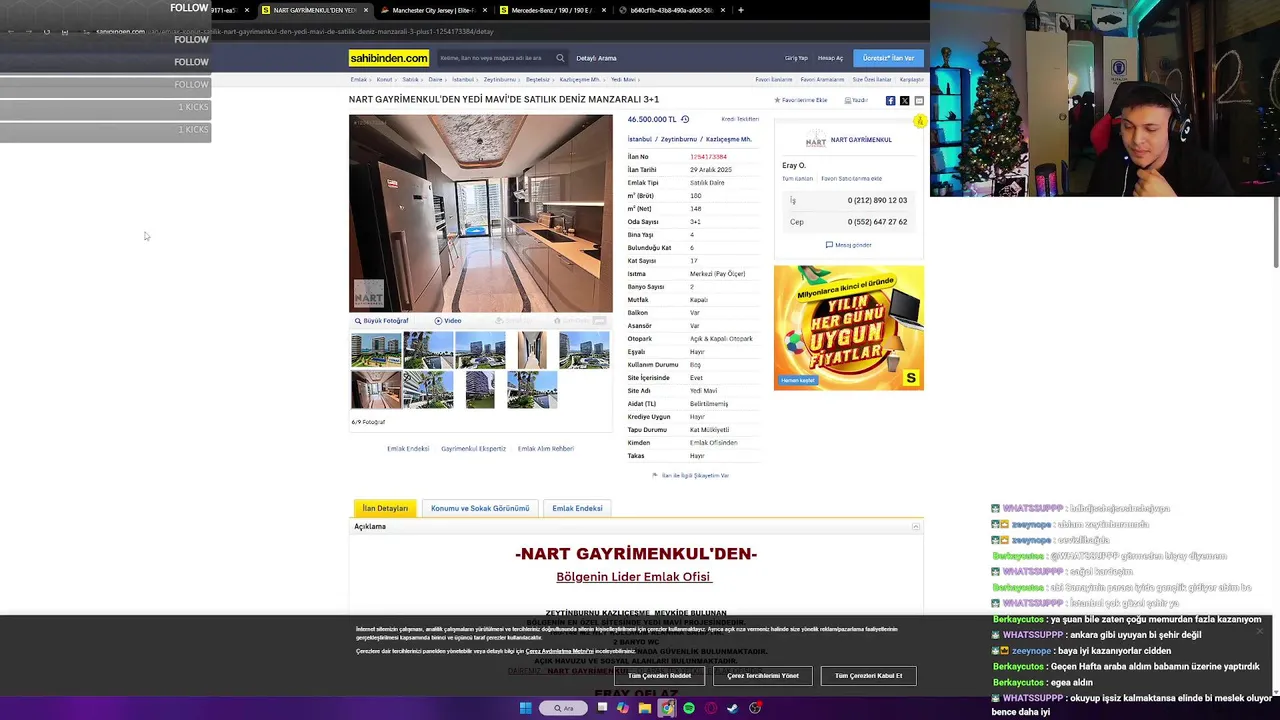This screenshot has width=1280, height=720.
Task: Open Kredi Teklifleri link
Action: [x=740, y=119]
